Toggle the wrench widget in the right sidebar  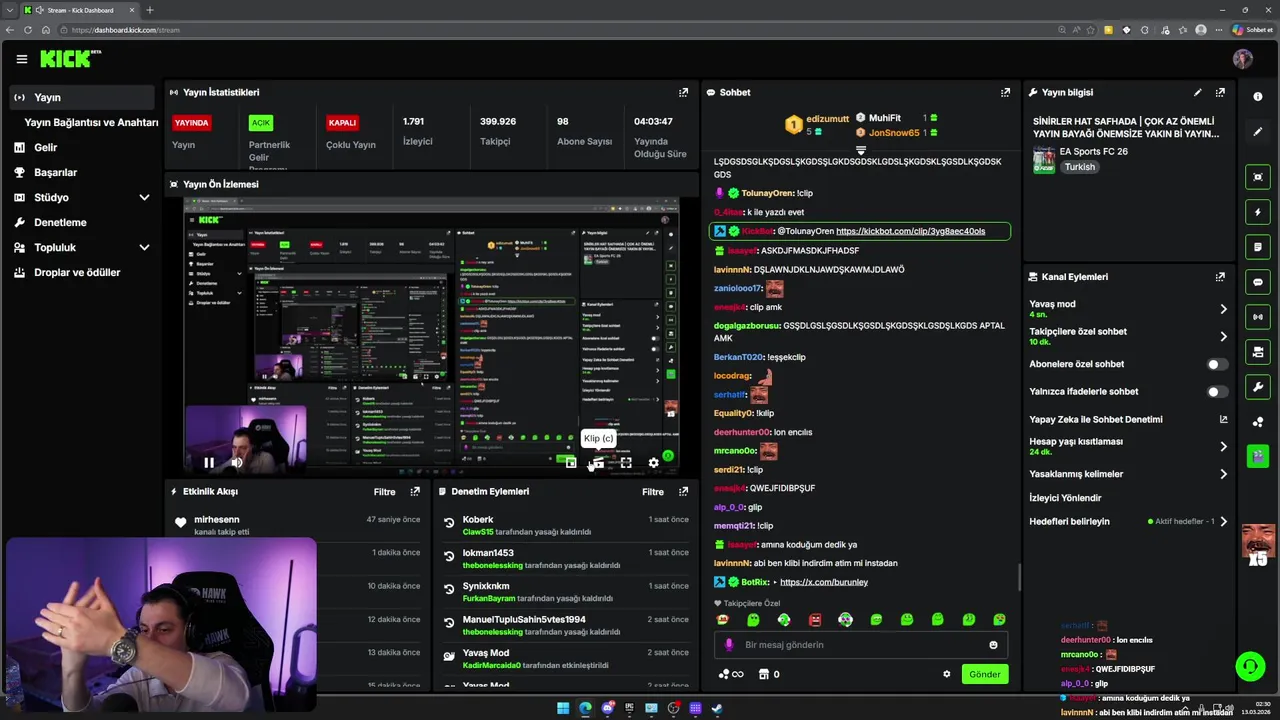(x=1258, y=387)
